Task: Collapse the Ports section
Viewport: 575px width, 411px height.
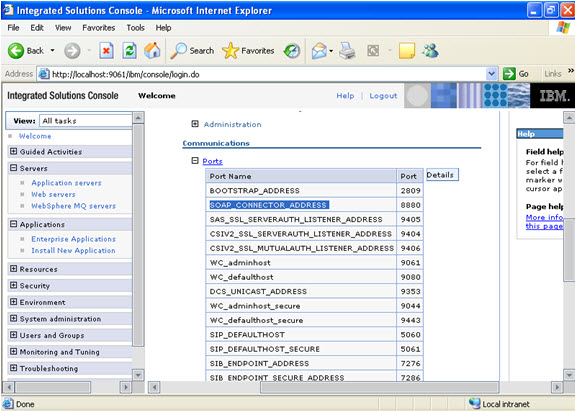Action: (195, 161)
